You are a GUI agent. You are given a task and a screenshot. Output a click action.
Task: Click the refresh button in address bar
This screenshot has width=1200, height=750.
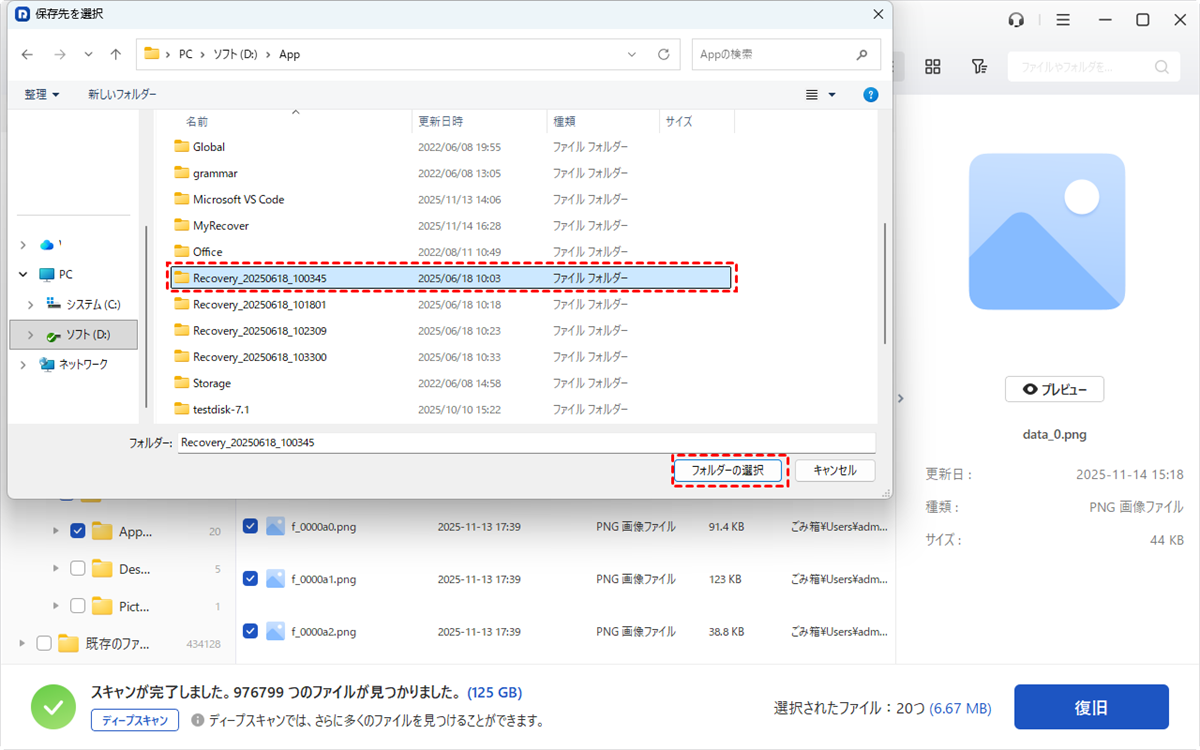[x=663, y=54]
